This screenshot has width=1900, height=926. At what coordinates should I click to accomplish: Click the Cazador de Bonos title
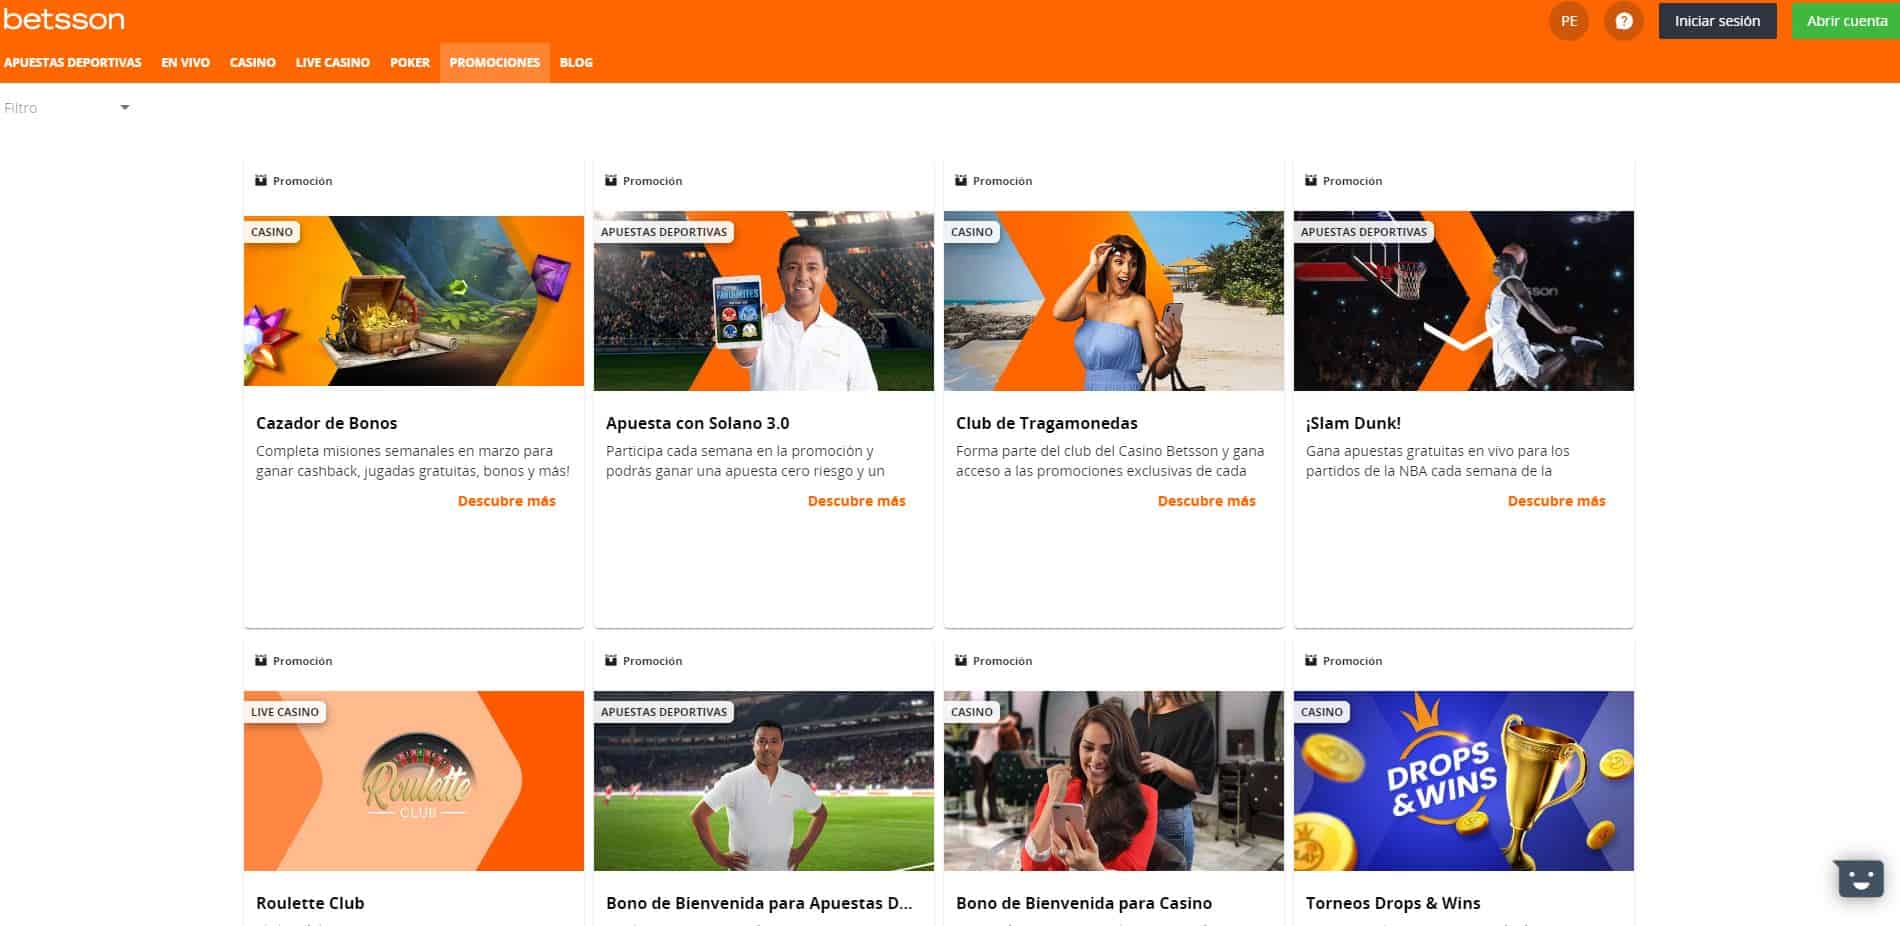coord(327,423)
